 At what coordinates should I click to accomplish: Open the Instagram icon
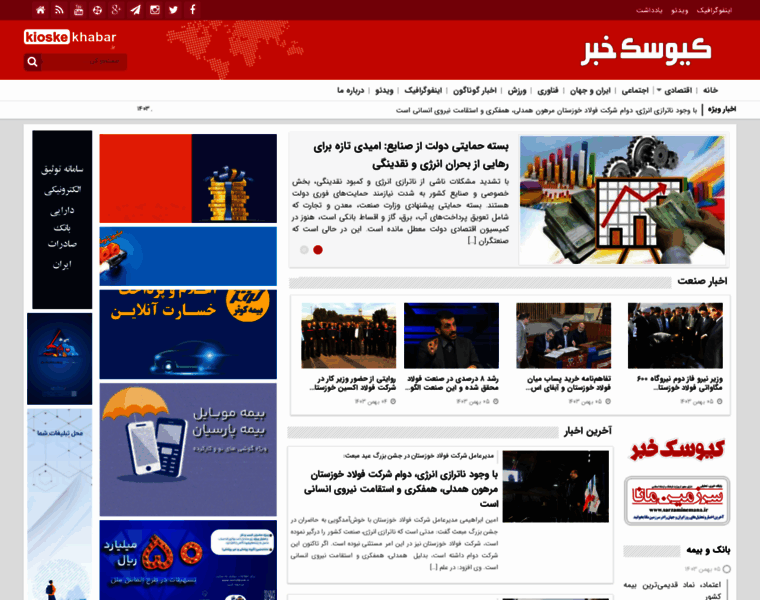point(155,10)
